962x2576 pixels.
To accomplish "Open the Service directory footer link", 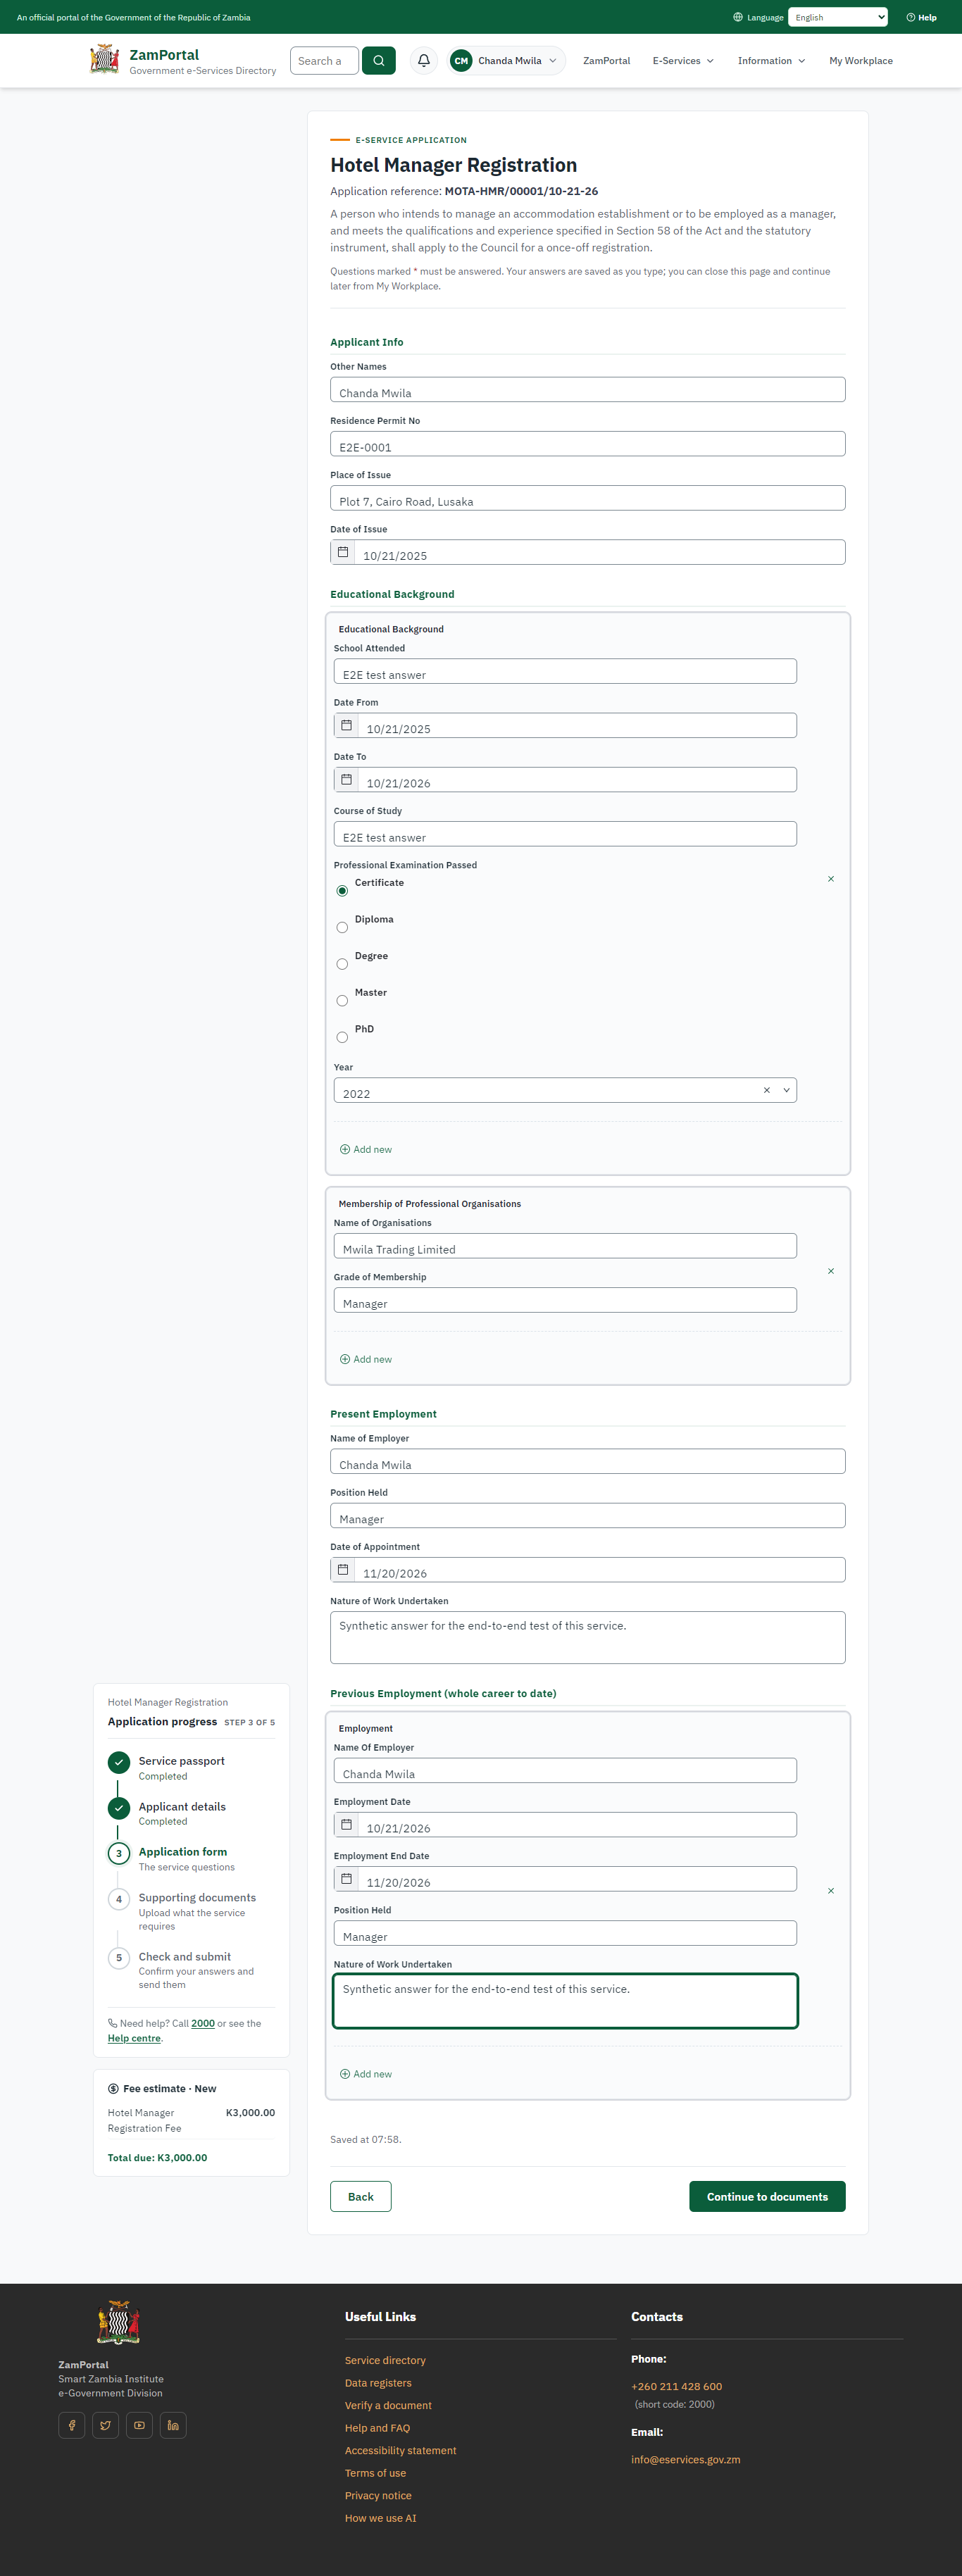I will coord(385,2360).
